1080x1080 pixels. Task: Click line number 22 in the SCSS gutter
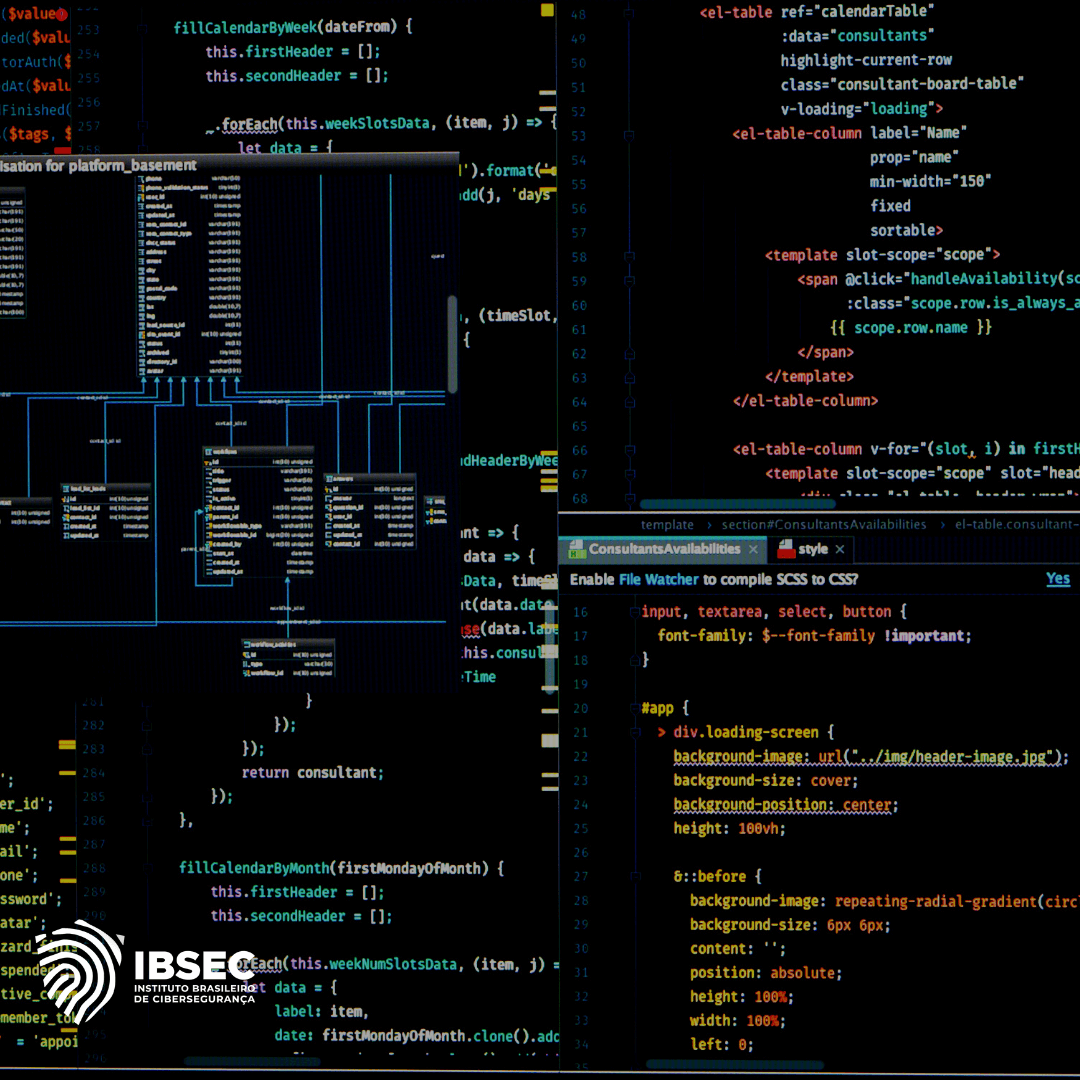pyautogui.click(x=581, y=757)
